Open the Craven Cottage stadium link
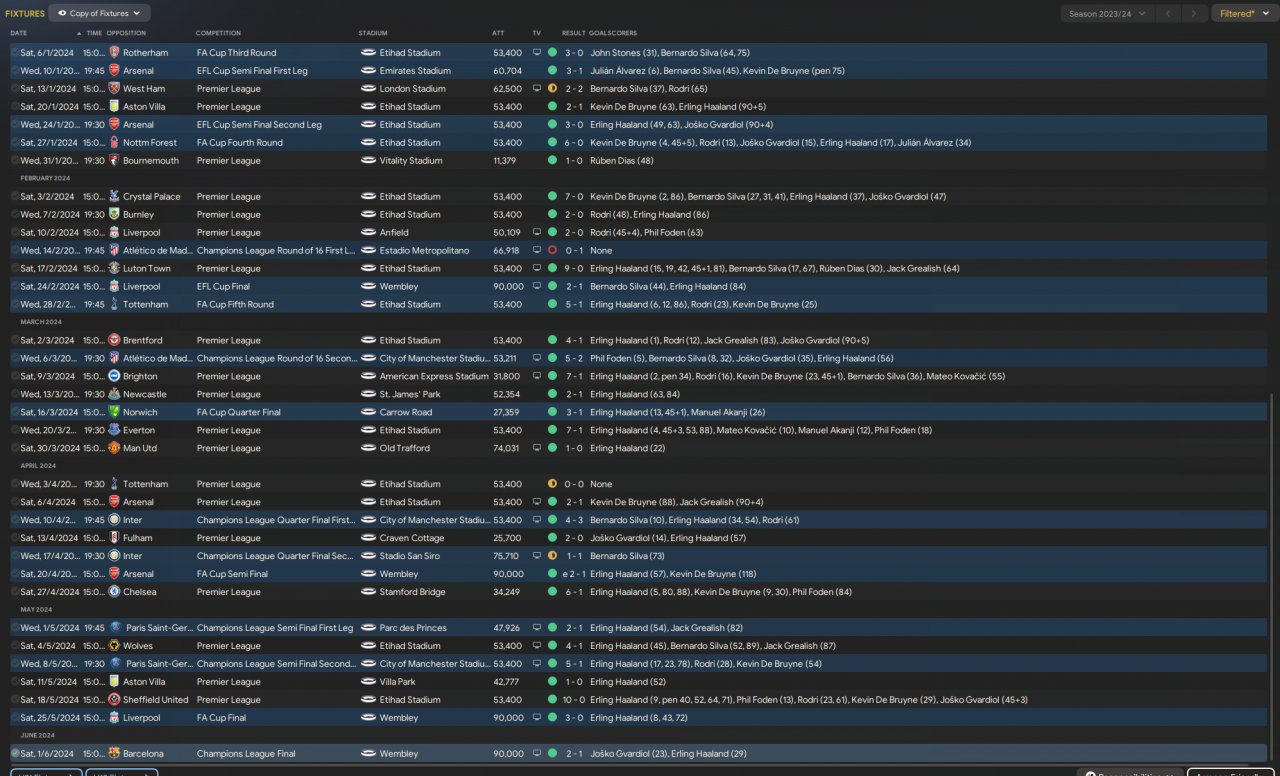1280x776 pixels. click(x=412, y=539)
